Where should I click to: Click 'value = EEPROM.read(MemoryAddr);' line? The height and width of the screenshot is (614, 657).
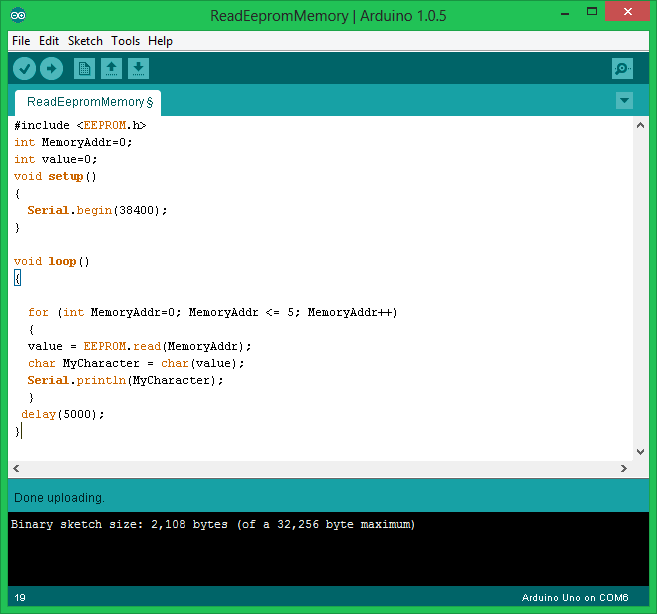tap(140, 346)
